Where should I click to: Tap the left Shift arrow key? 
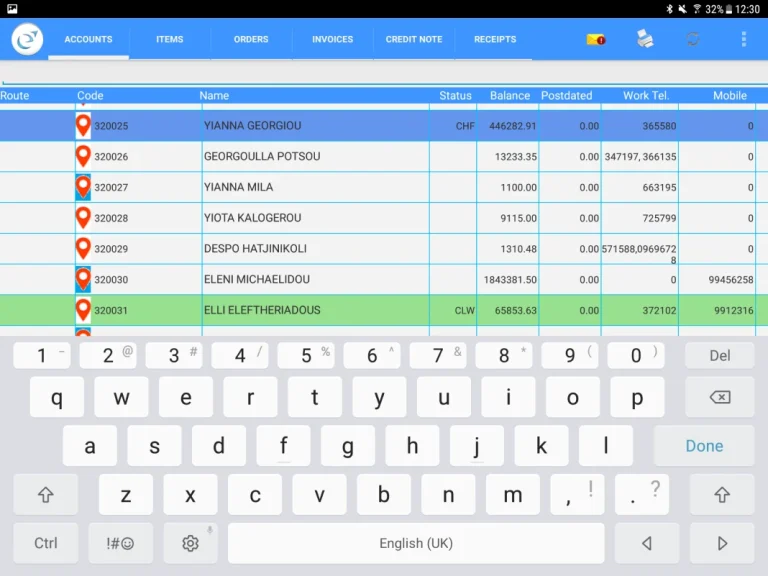[x=46, y=495]
